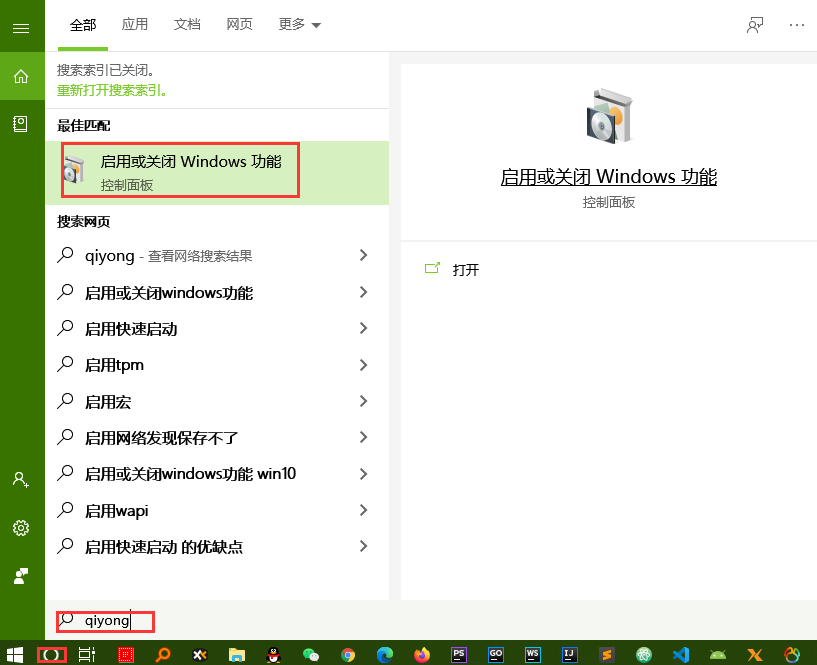Screen dimensions: 817x665
Task: Expand the 更多 dropdown filter
Action: coord(299,24)
